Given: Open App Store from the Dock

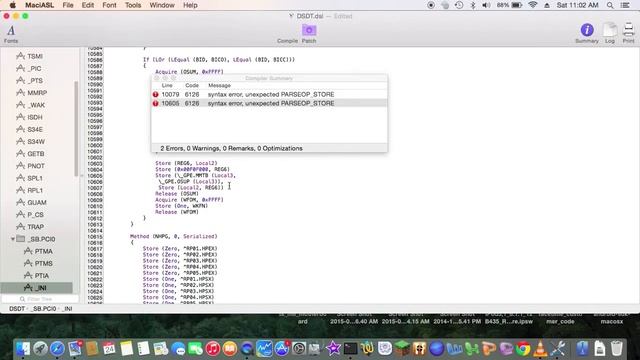Looking at the screenshot, I should point(282,349).
